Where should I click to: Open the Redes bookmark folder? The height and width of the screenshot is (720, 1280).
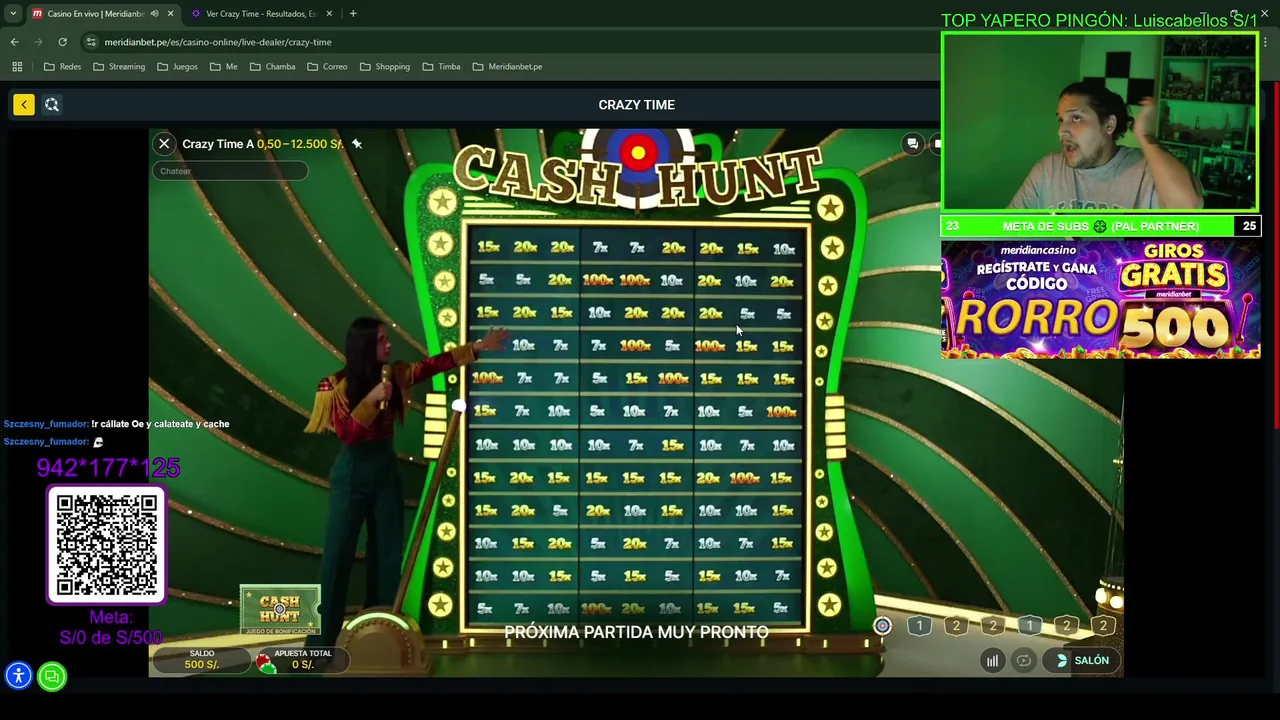(x=63, y=67)
